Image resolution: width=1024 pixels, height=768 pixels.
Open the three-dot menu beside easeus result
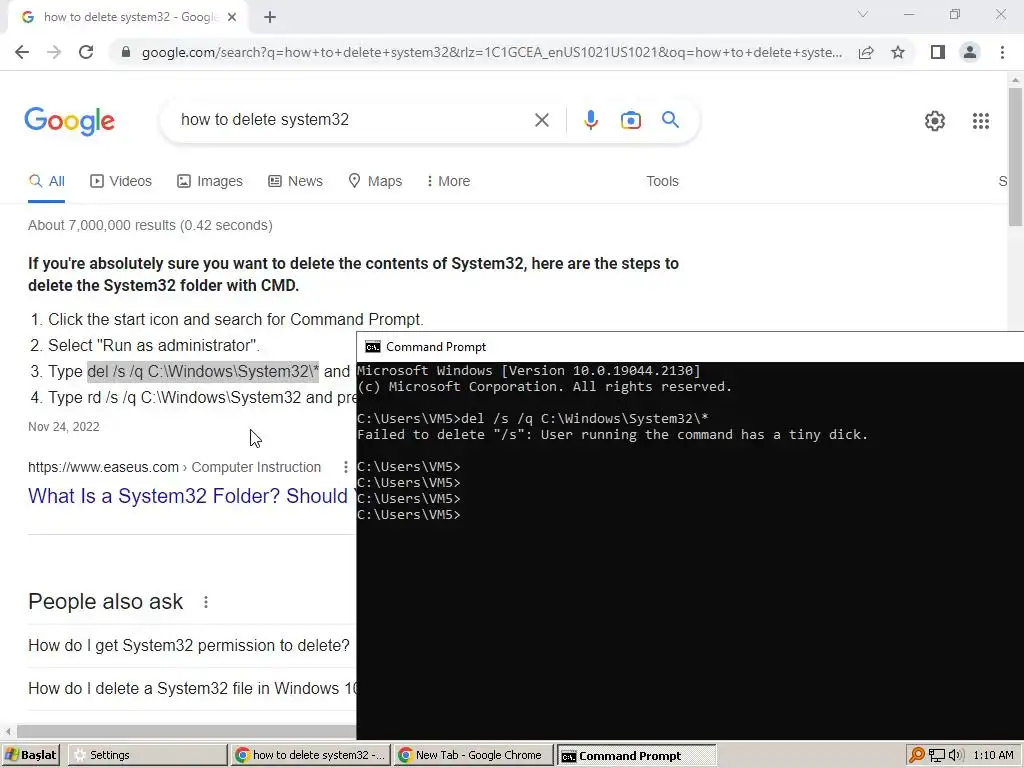click(345, 467)
